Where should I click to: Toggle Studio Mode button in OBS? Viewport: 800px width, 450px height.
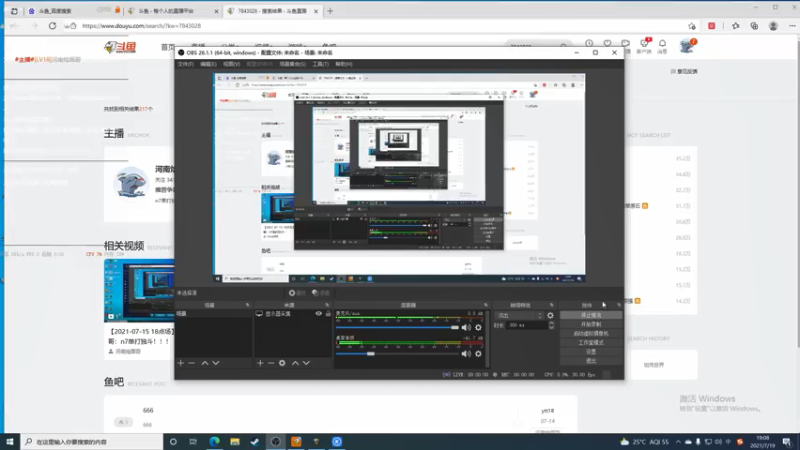(x=591, y=343)
